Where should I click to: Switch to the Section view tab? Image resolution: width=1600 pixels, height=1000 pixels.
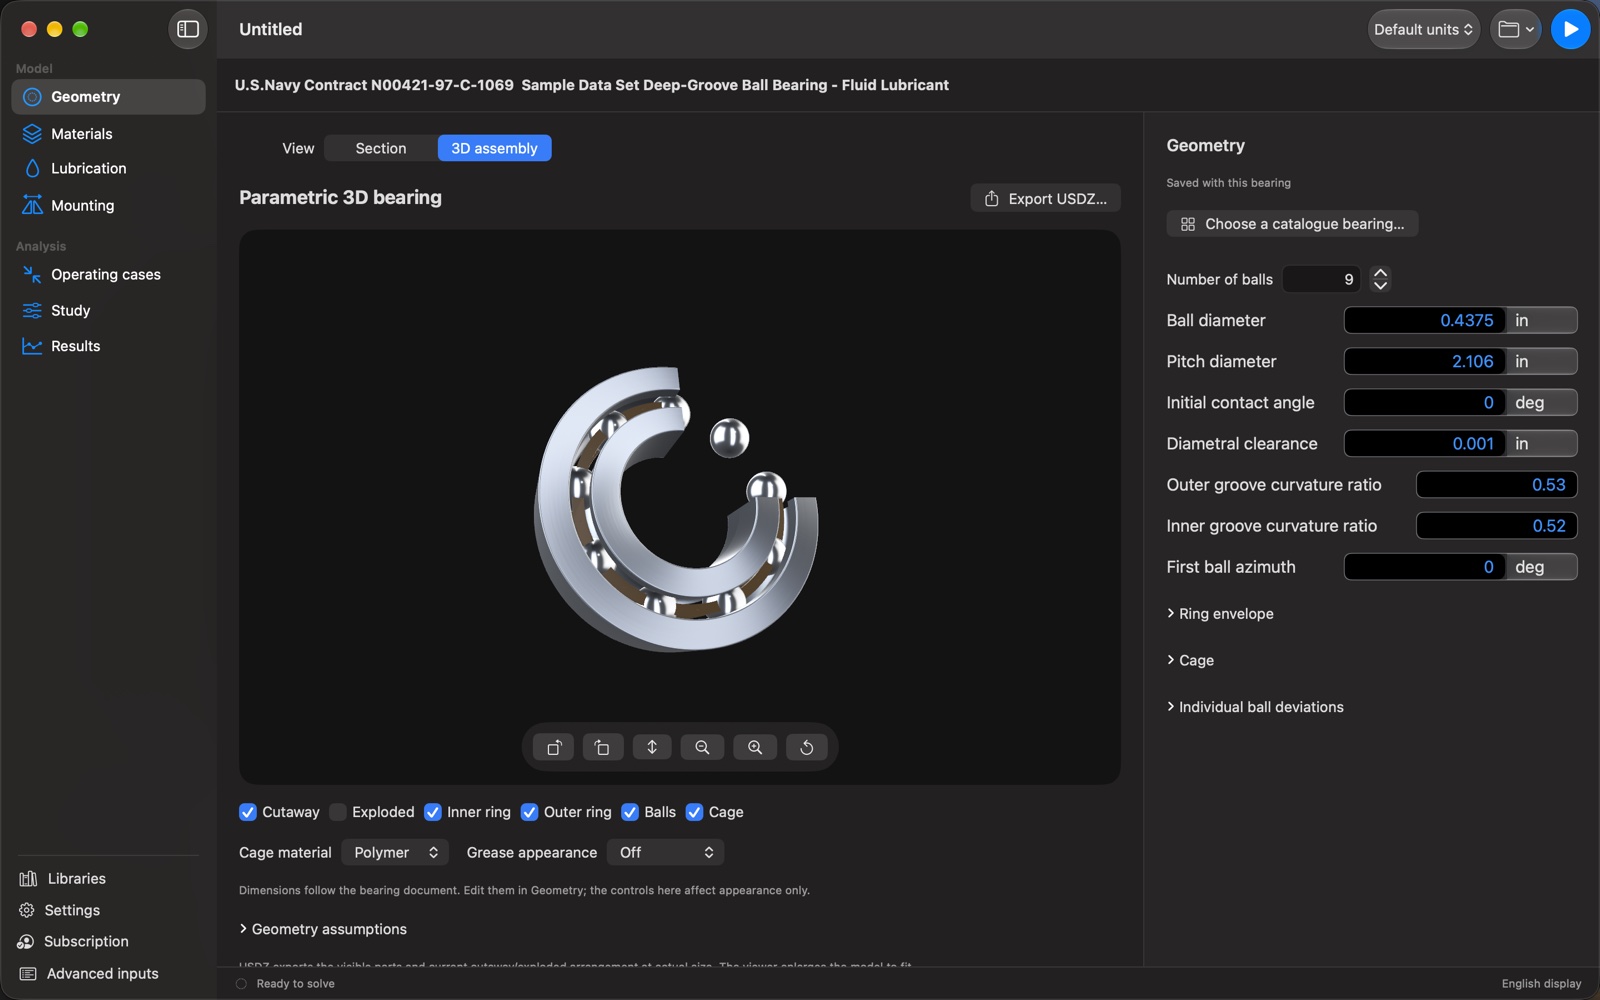pyautogui.click(x=381, y=148)
